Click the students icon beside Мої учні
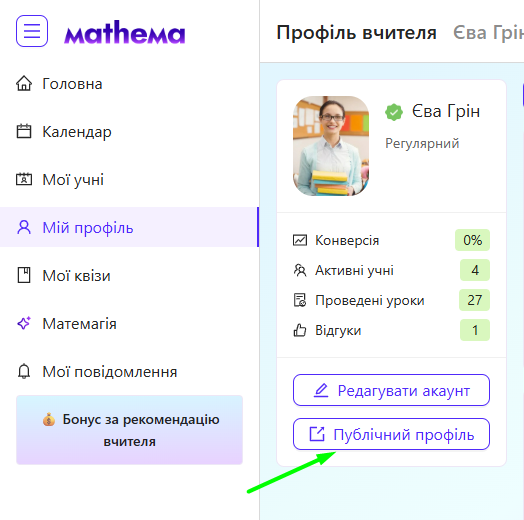Image resolution: width=524 pixels, height=520 pixels. coord(24,179)
